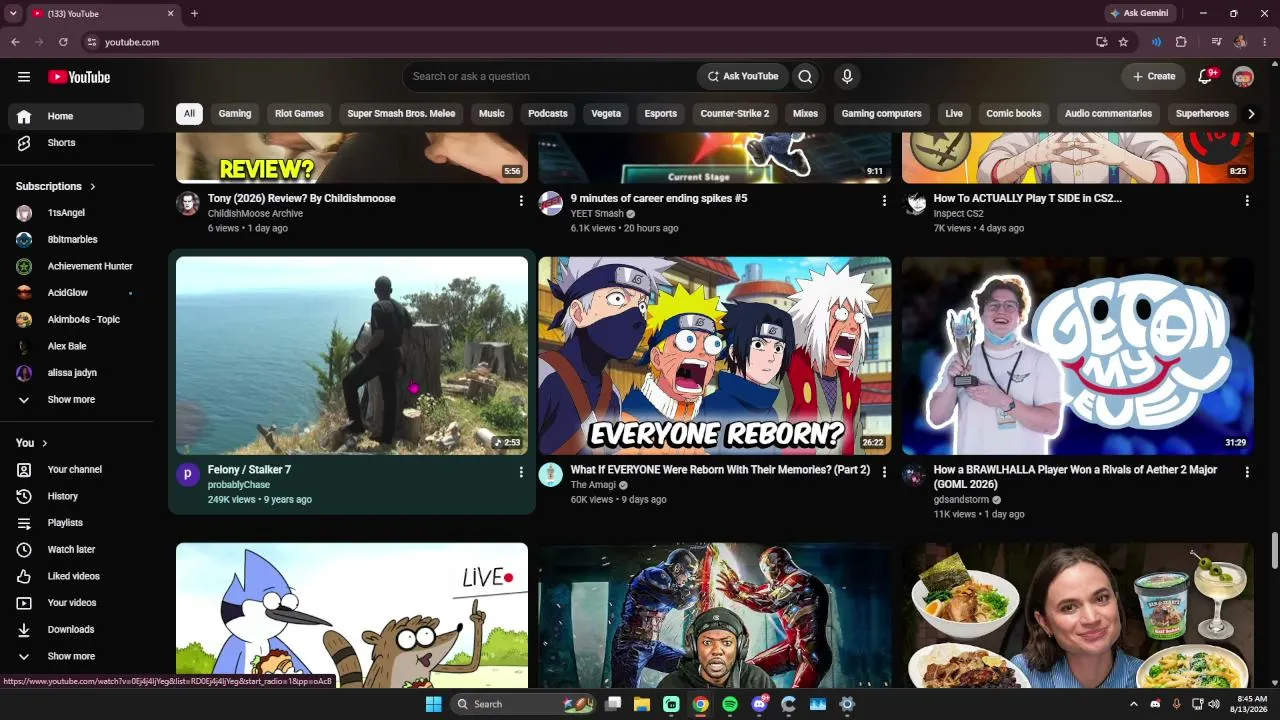Filter by Comic books chip

click(x=1014, y=114)
